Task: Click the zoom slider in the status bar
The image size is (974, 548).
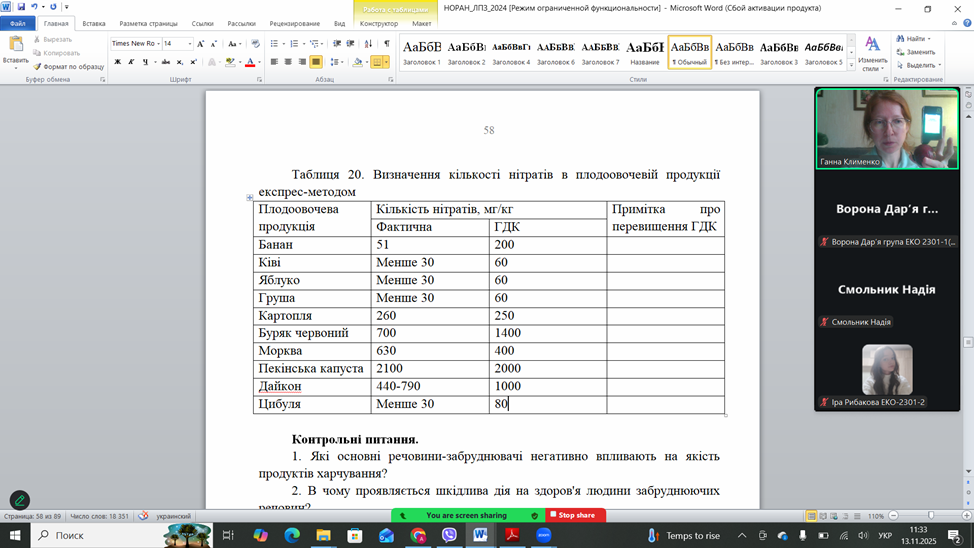Action: point(931,516)
